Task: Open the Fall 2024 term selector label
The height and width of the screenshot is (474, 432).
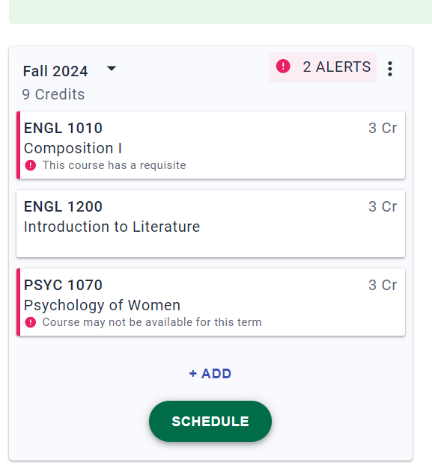Action: [55, 71]
